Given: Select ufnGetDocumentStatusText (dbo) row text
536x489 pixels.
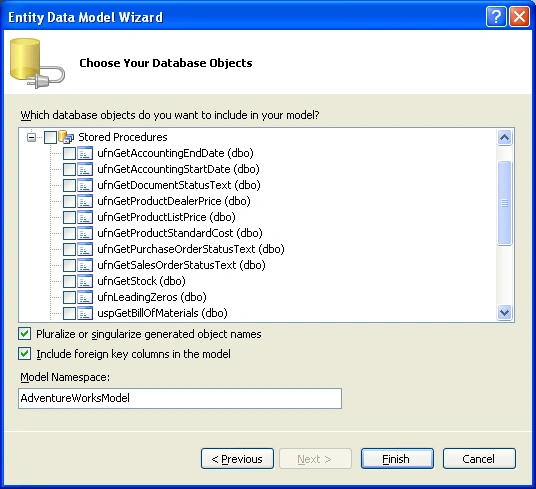Looking at the screenshot, I should (179, 185).
